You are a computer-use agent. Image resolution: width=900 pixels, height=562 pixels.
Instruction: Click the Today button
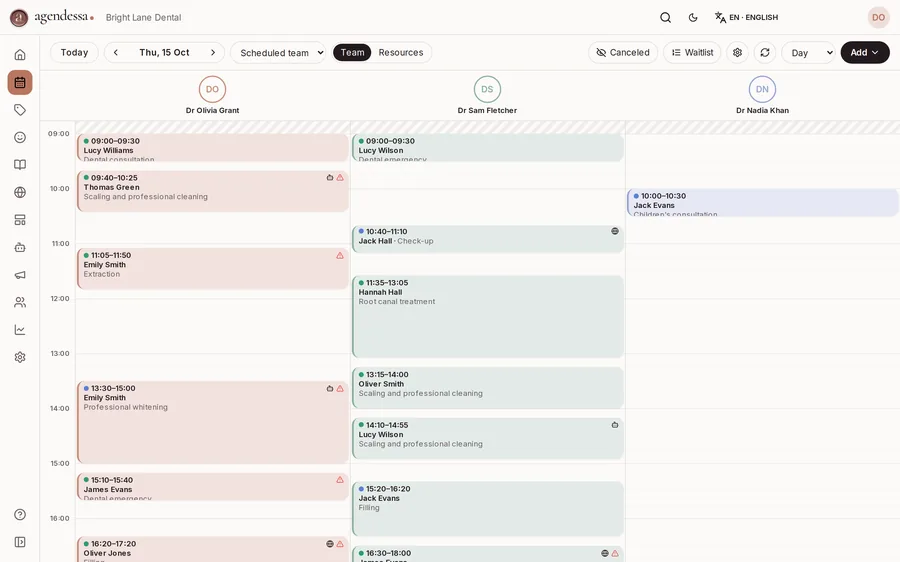pos(74,52)
